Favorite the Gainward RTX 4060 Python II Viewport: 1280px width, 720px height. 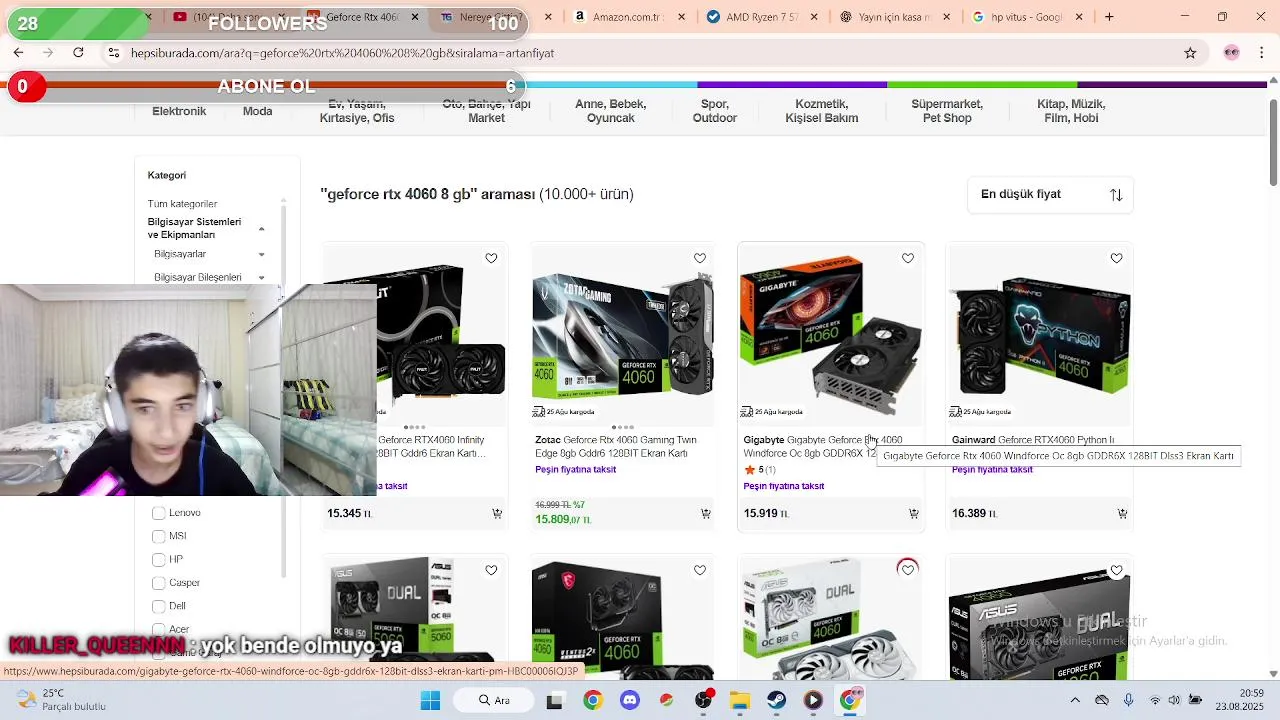click(1116, 258)
